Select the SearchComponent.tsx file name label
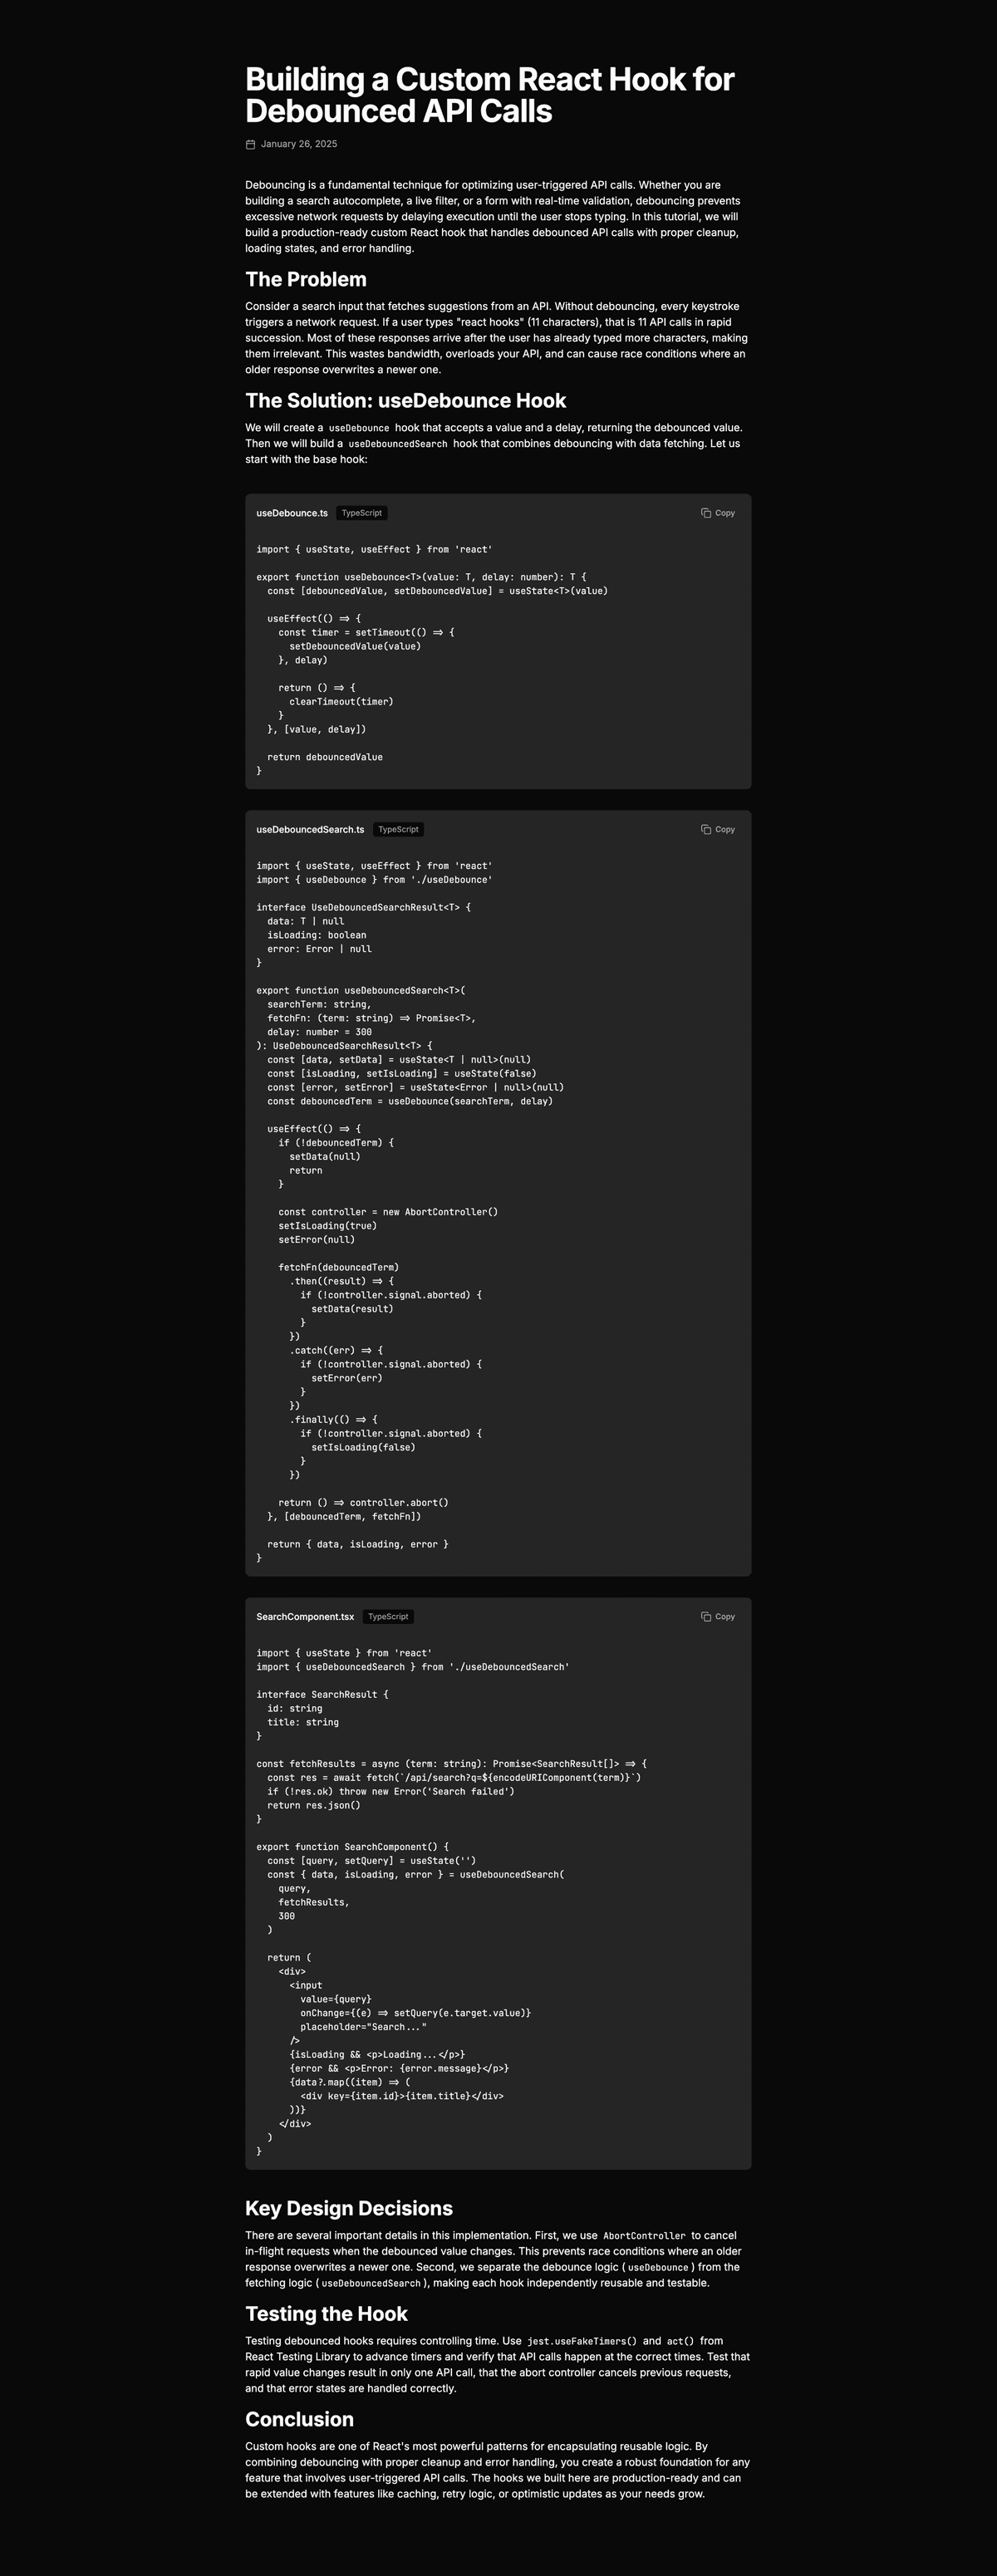This screenshot has height=2576, width=997. click(305, 1616)
